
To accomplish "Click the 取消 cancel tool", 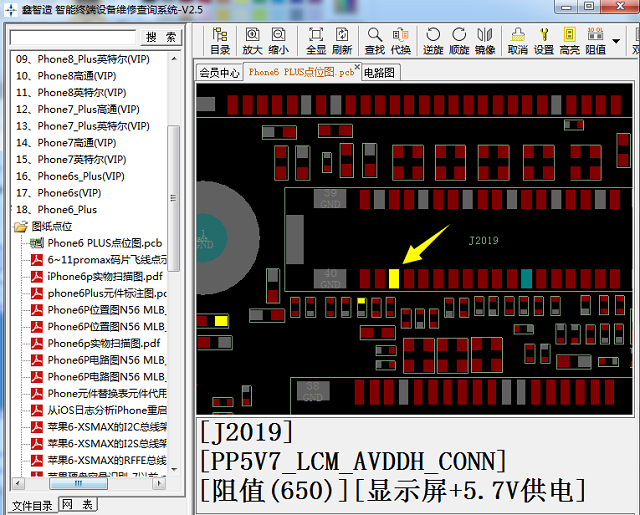I will (x=518, y=41).
